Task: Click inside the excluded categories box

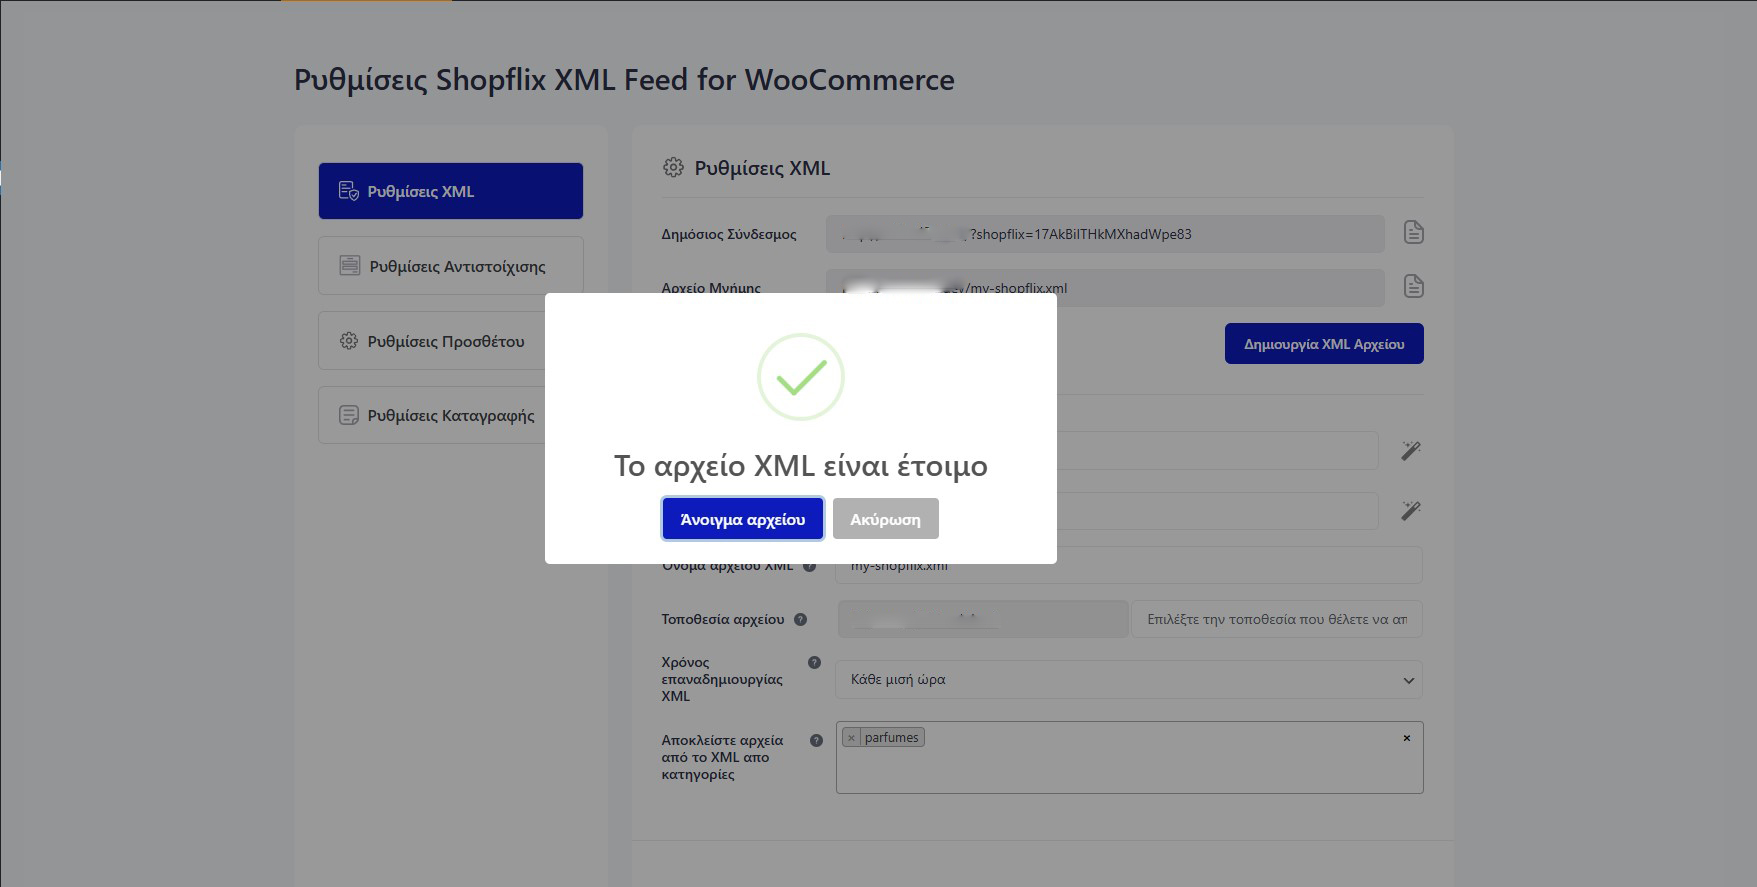Action: tap(1128, 770)
